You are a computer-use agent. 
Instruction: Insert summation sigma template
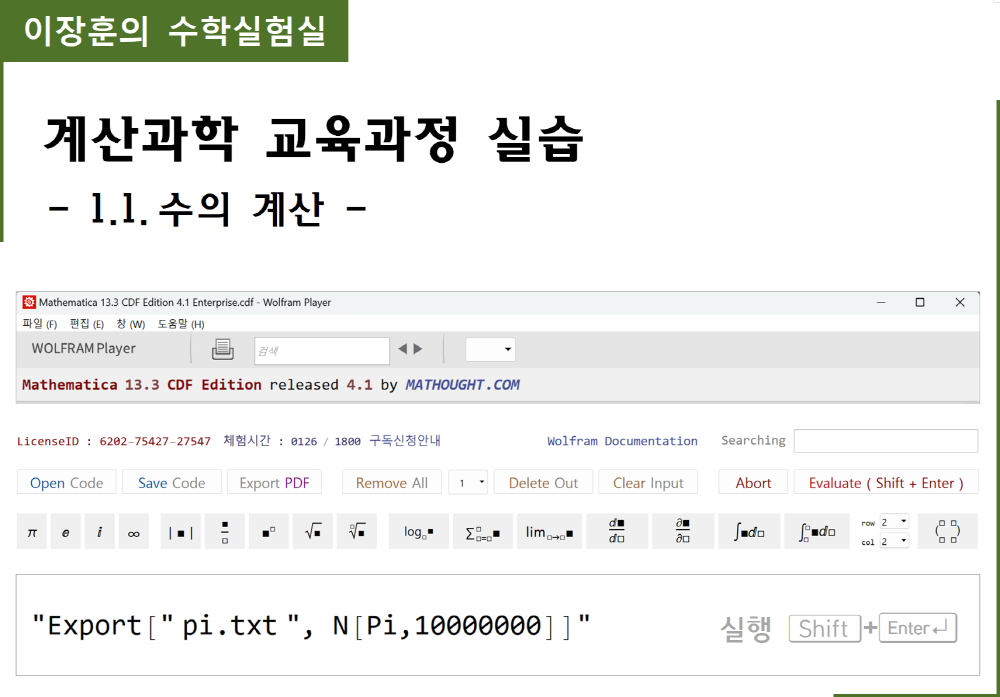pos(483,532)
